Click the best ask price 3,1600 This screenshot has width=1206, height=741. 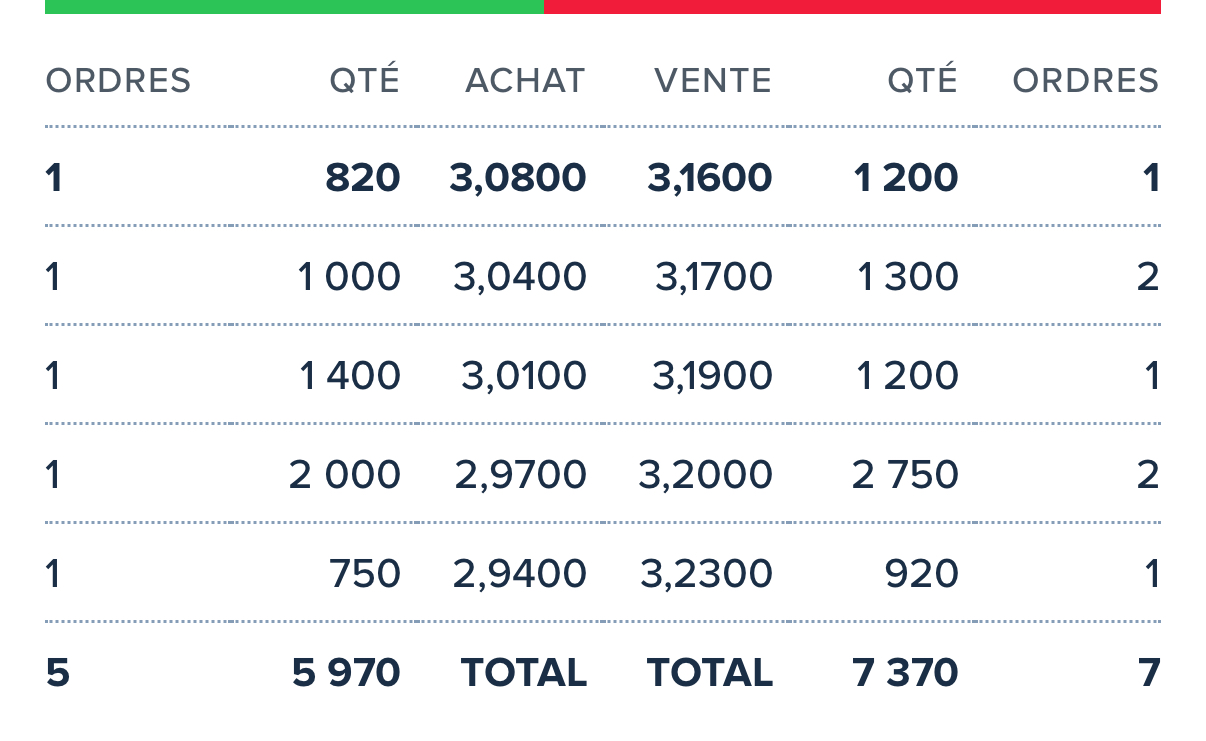coord(710,178)
